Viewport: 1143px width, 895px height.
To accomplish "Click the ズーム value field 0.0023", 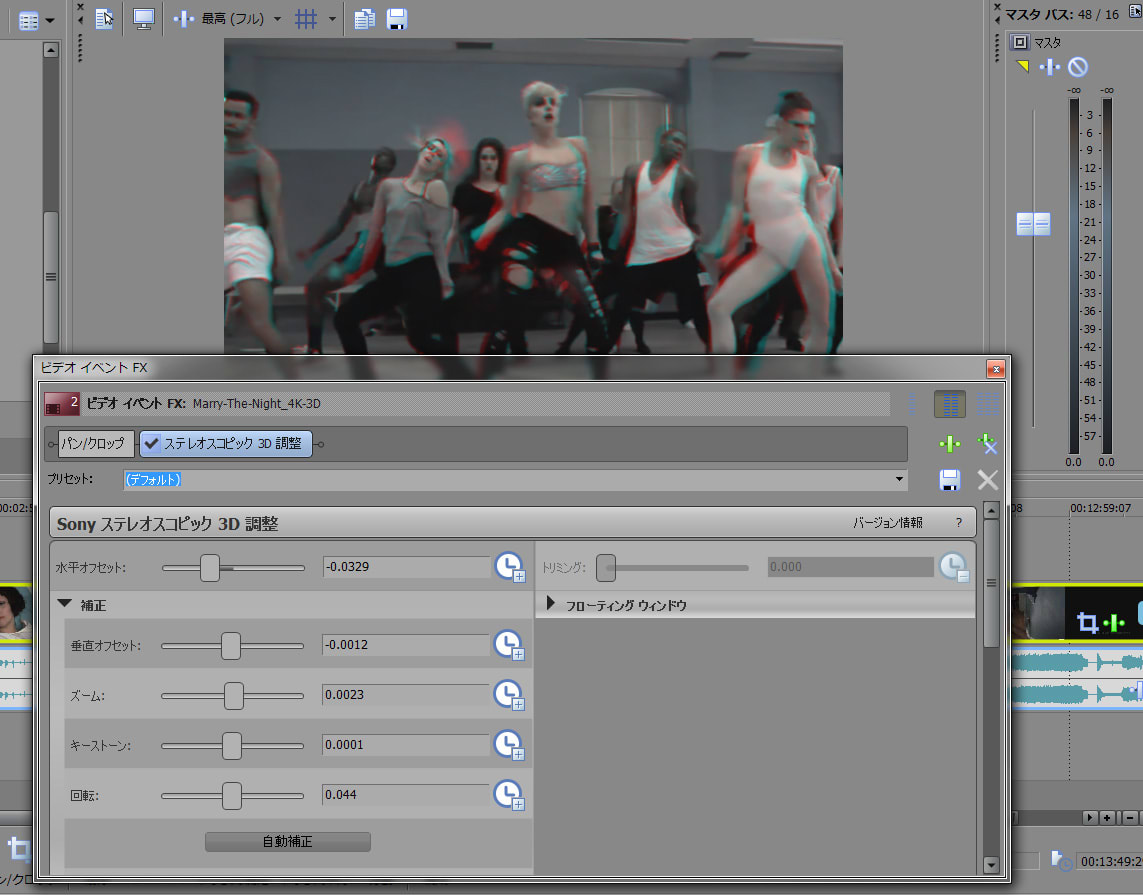I will pyautogui.click(x=407, y=695).
